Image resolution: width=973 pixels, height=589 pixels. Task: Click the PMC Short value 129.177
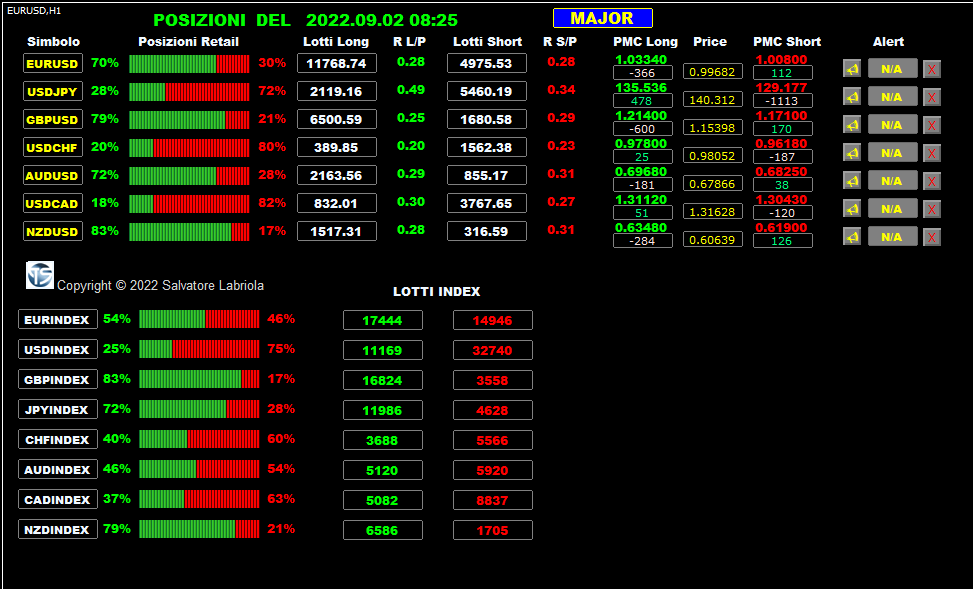(781, 88)
